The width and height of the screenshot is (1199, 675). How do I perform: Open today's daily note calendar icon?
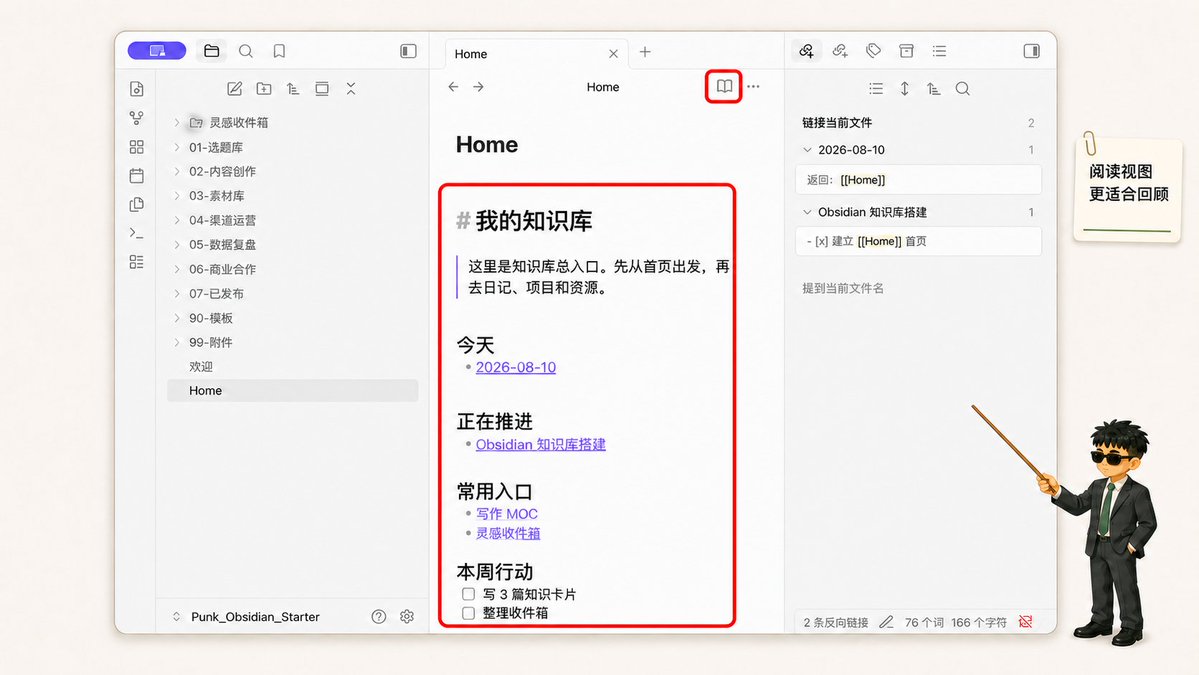136,176
